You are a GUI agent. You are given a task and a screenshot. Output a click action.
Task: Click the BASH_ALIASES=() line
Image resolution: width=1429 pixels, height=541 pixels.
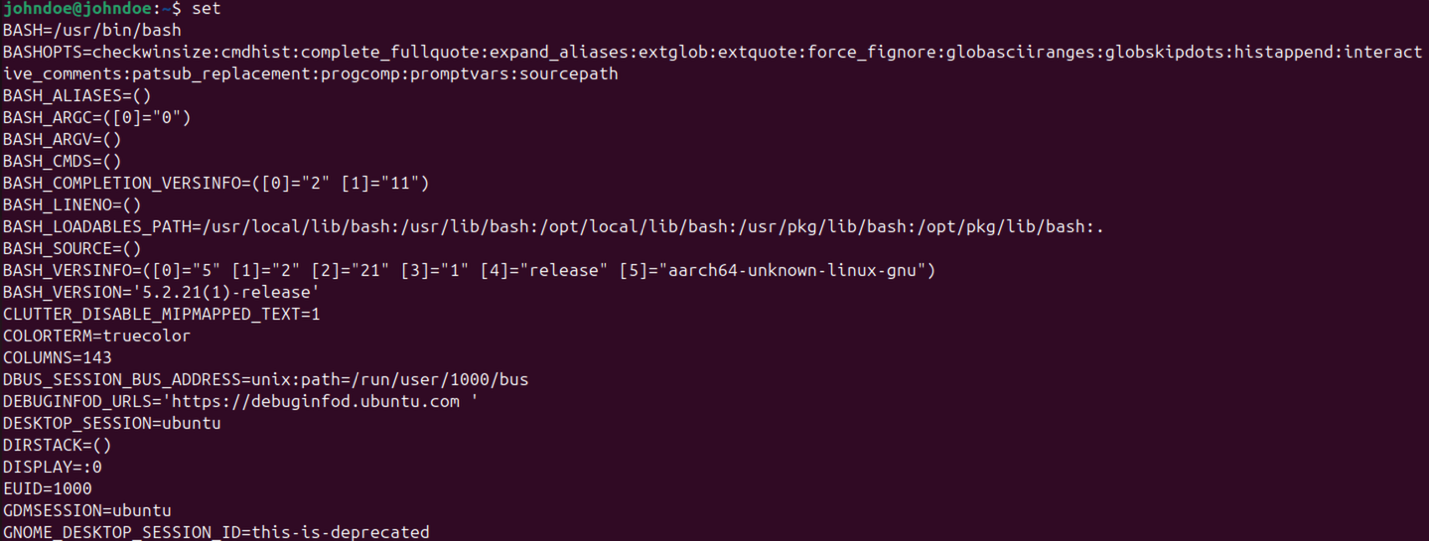77,96
